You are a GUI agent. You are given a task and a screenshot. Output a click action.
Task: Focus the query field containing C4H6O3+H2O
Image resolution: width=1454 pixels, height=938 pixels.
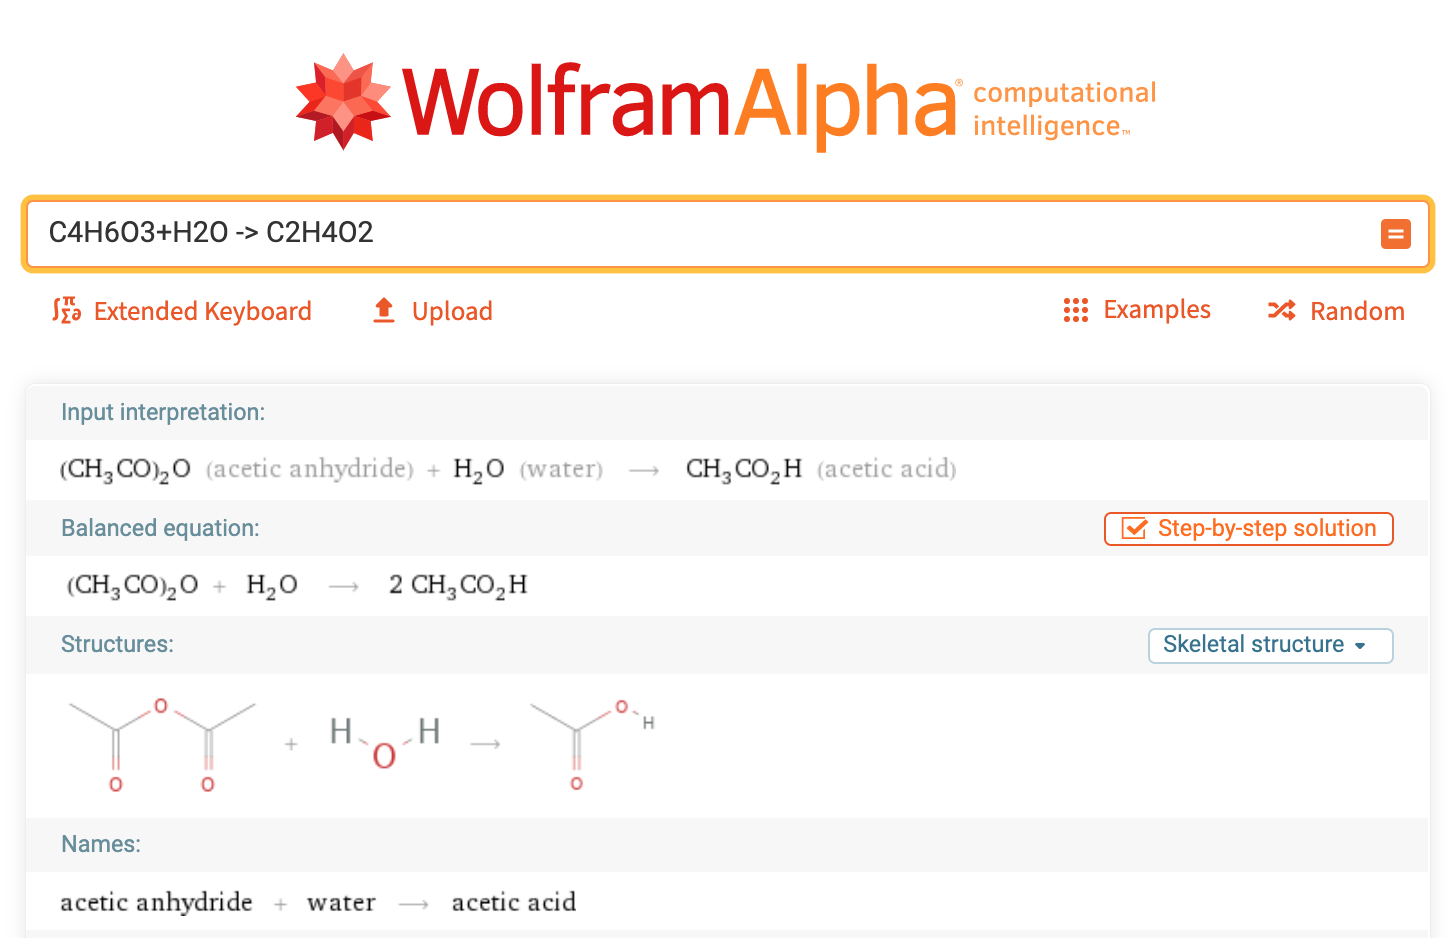point(700,233)
